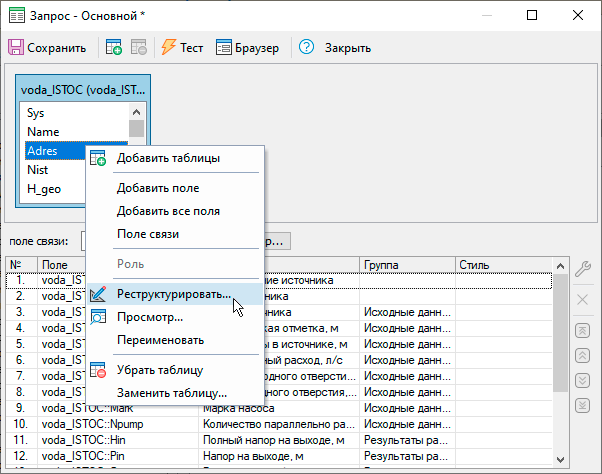
Task: Move field to top with double-up arrow
Action: click(584, 331)
